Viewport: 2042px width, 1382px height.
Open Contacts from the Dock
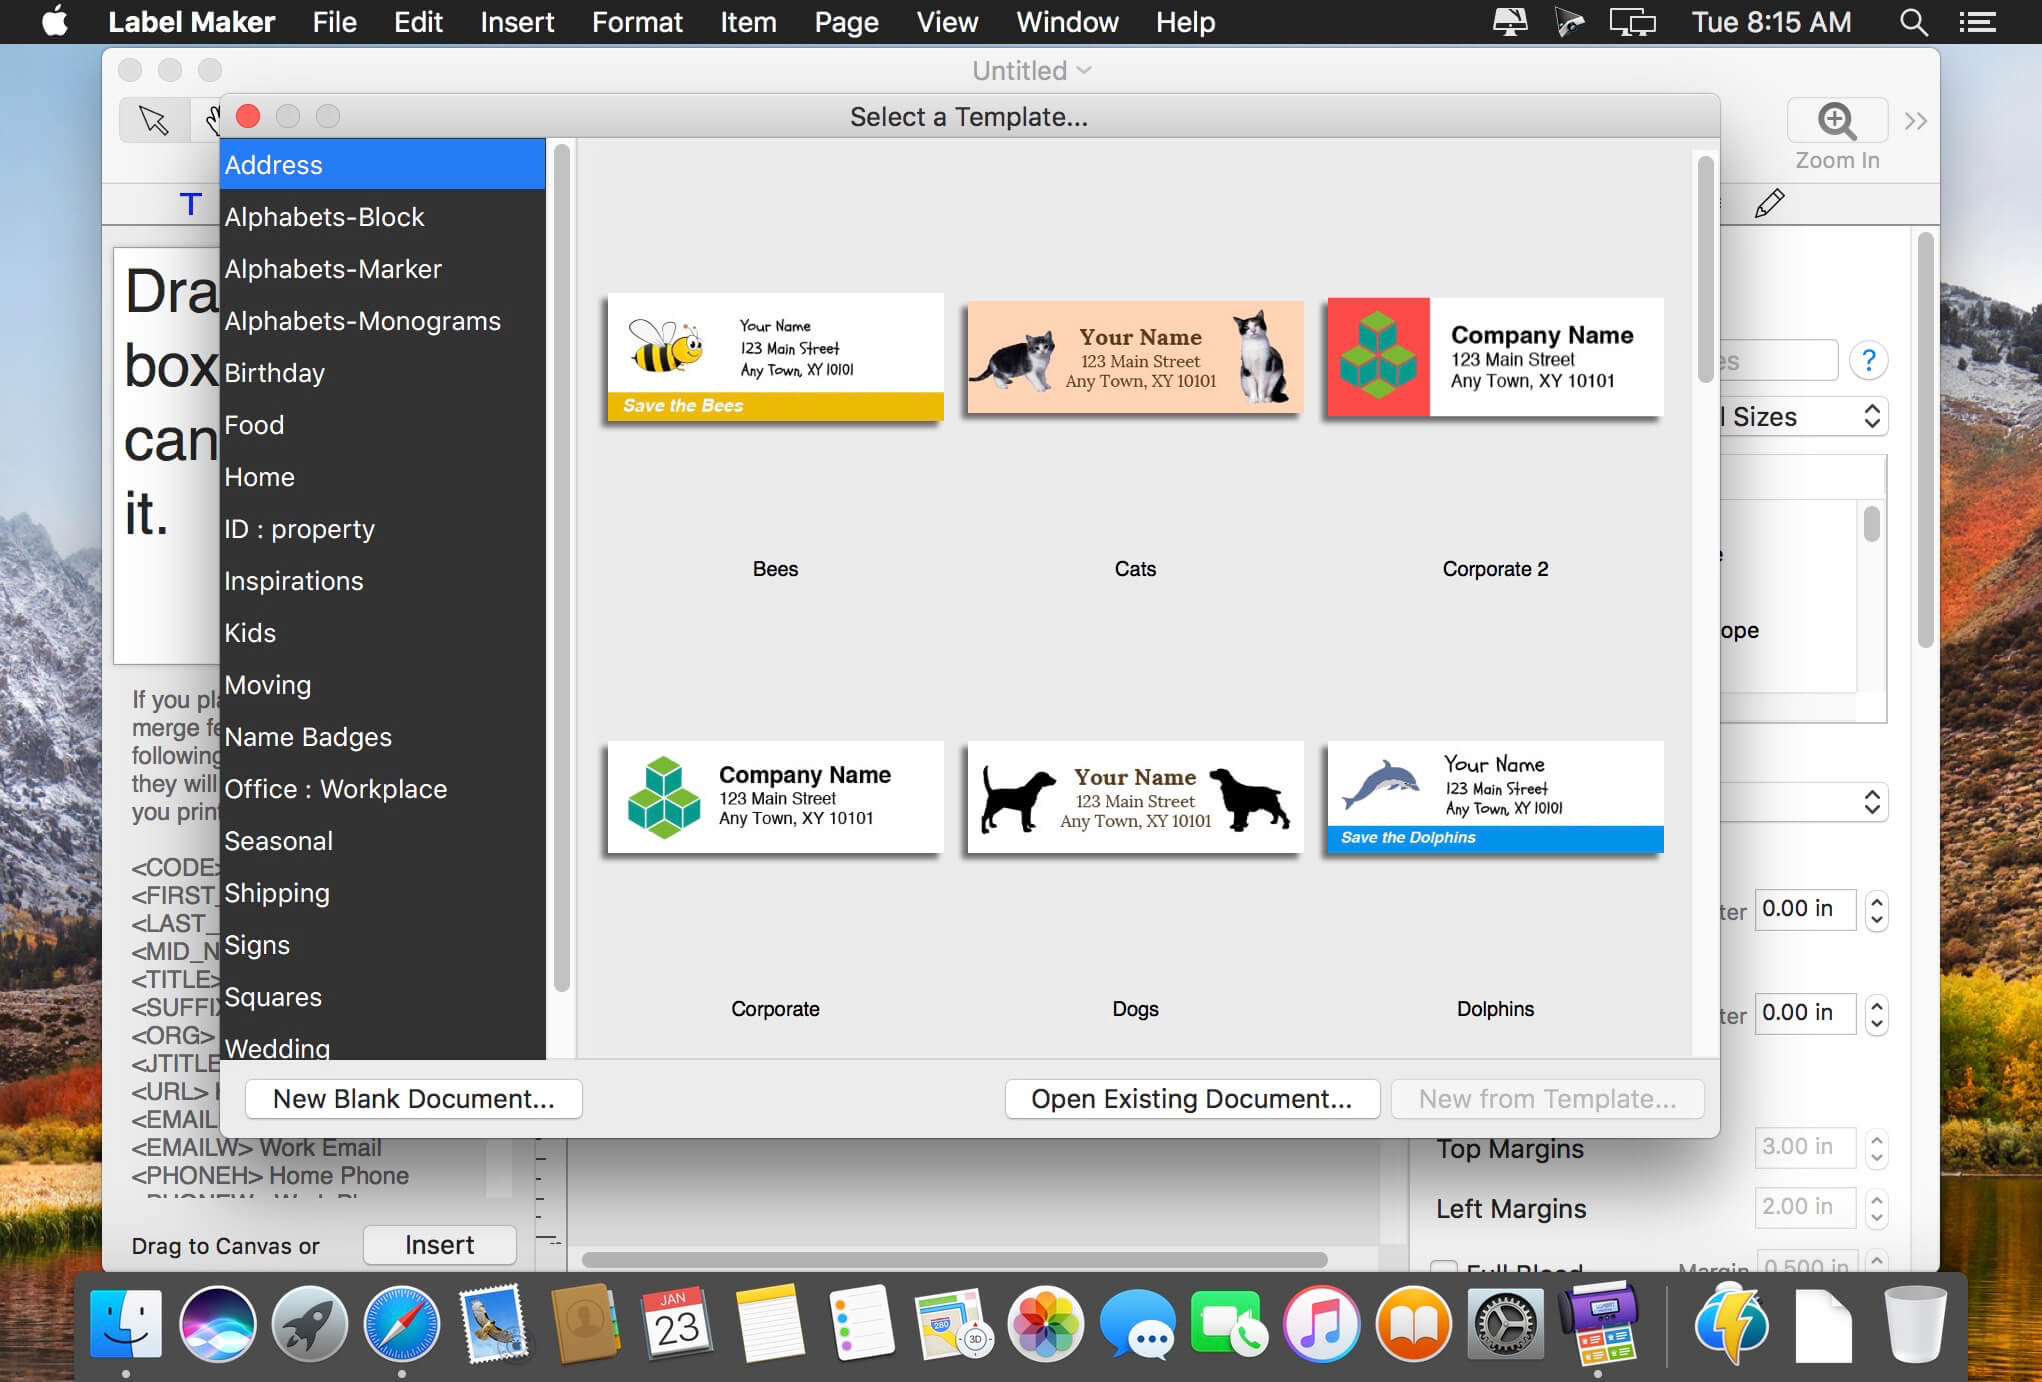[585, 1324]
